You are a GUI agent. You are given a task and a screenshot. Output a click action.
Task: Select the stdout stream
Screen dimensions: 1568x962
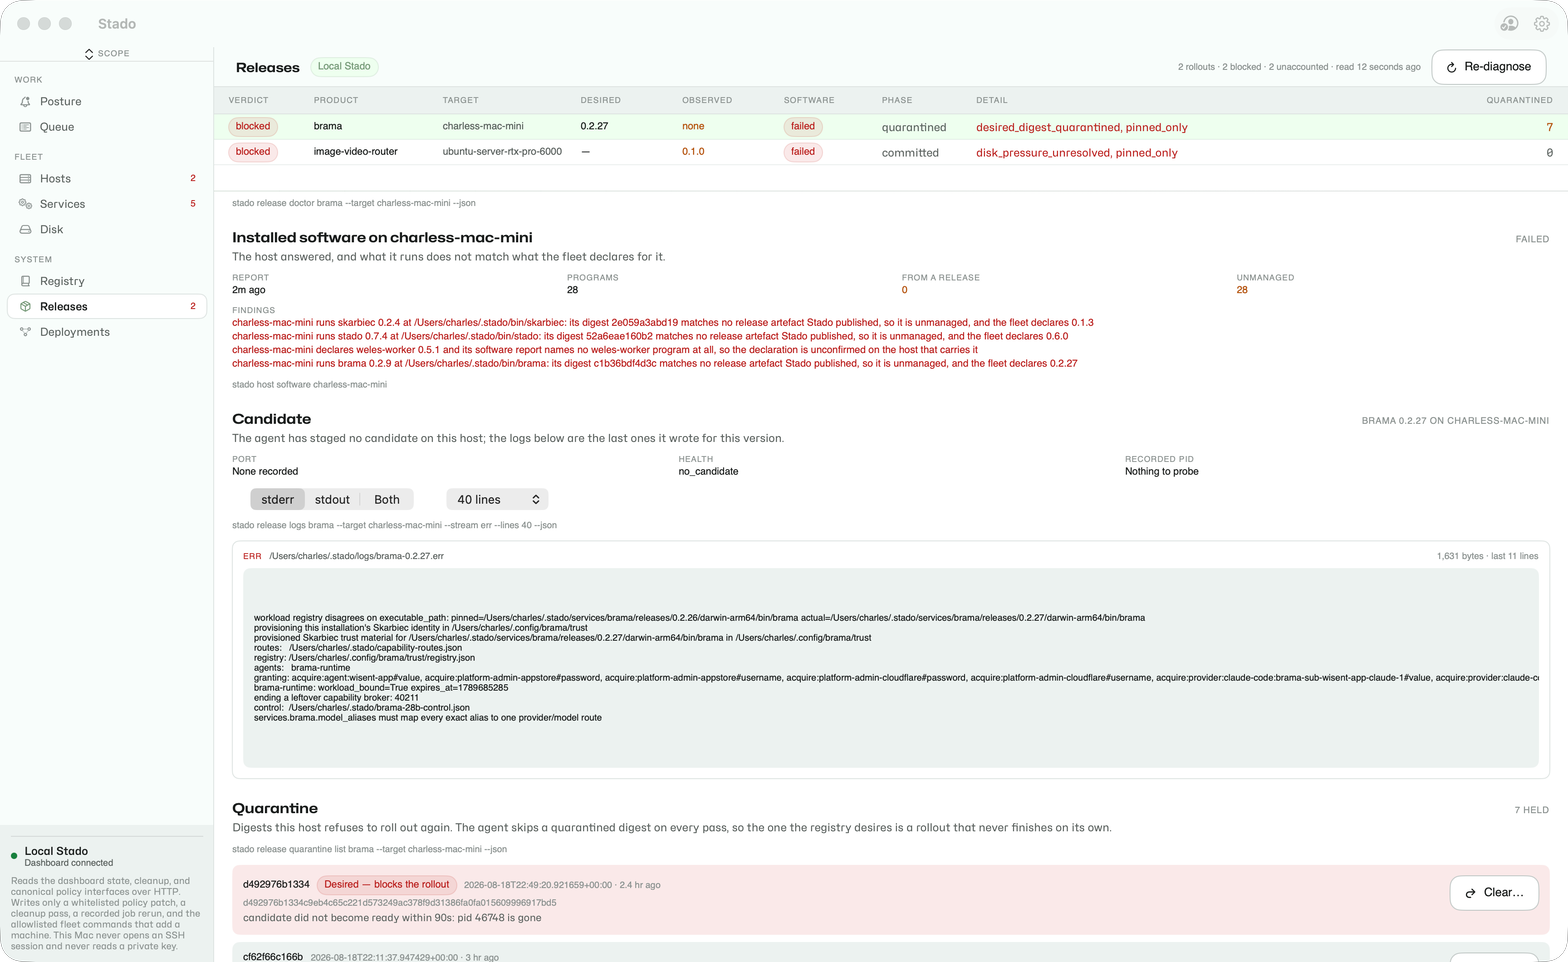tap(332, 500)
